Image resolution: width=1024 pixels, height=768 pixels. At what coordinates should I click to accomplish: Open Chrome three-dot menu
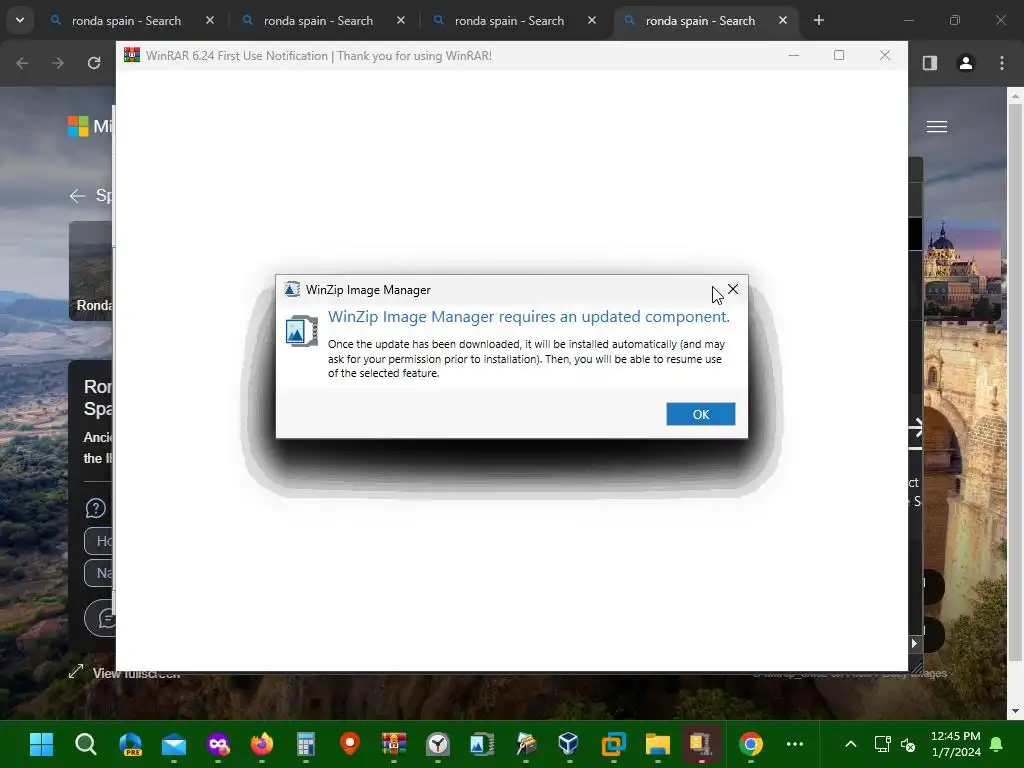click(1002, 63)
